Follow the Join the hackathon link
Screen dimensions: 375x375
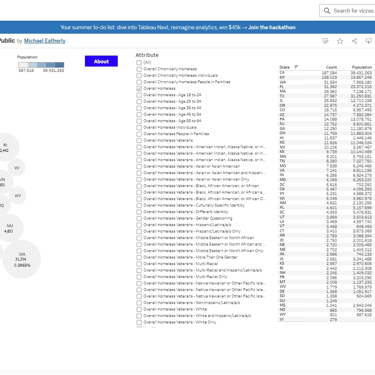pos(272,27)
